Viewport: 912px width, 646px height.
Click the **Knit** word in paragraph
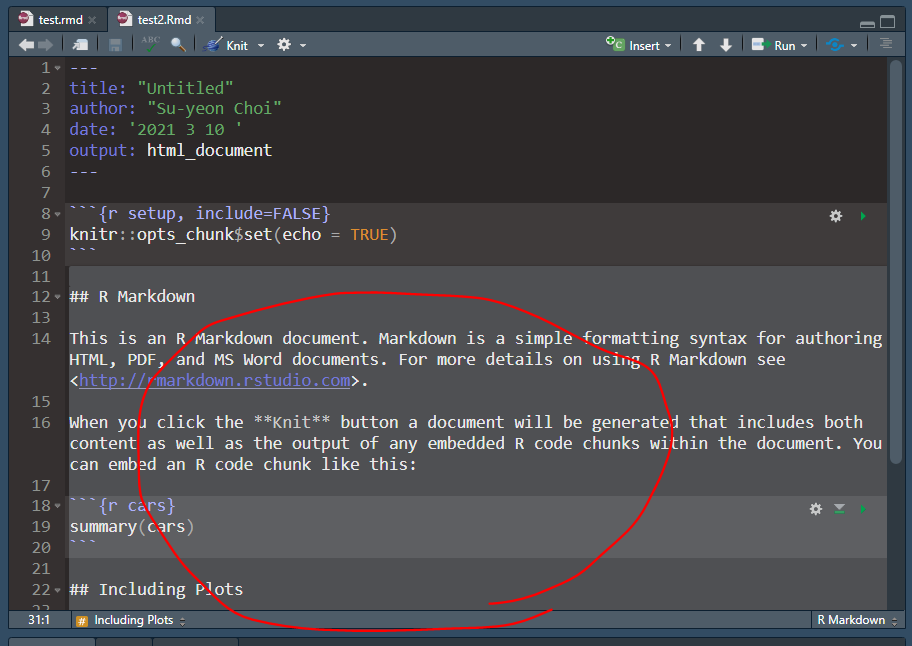[292, 422]
